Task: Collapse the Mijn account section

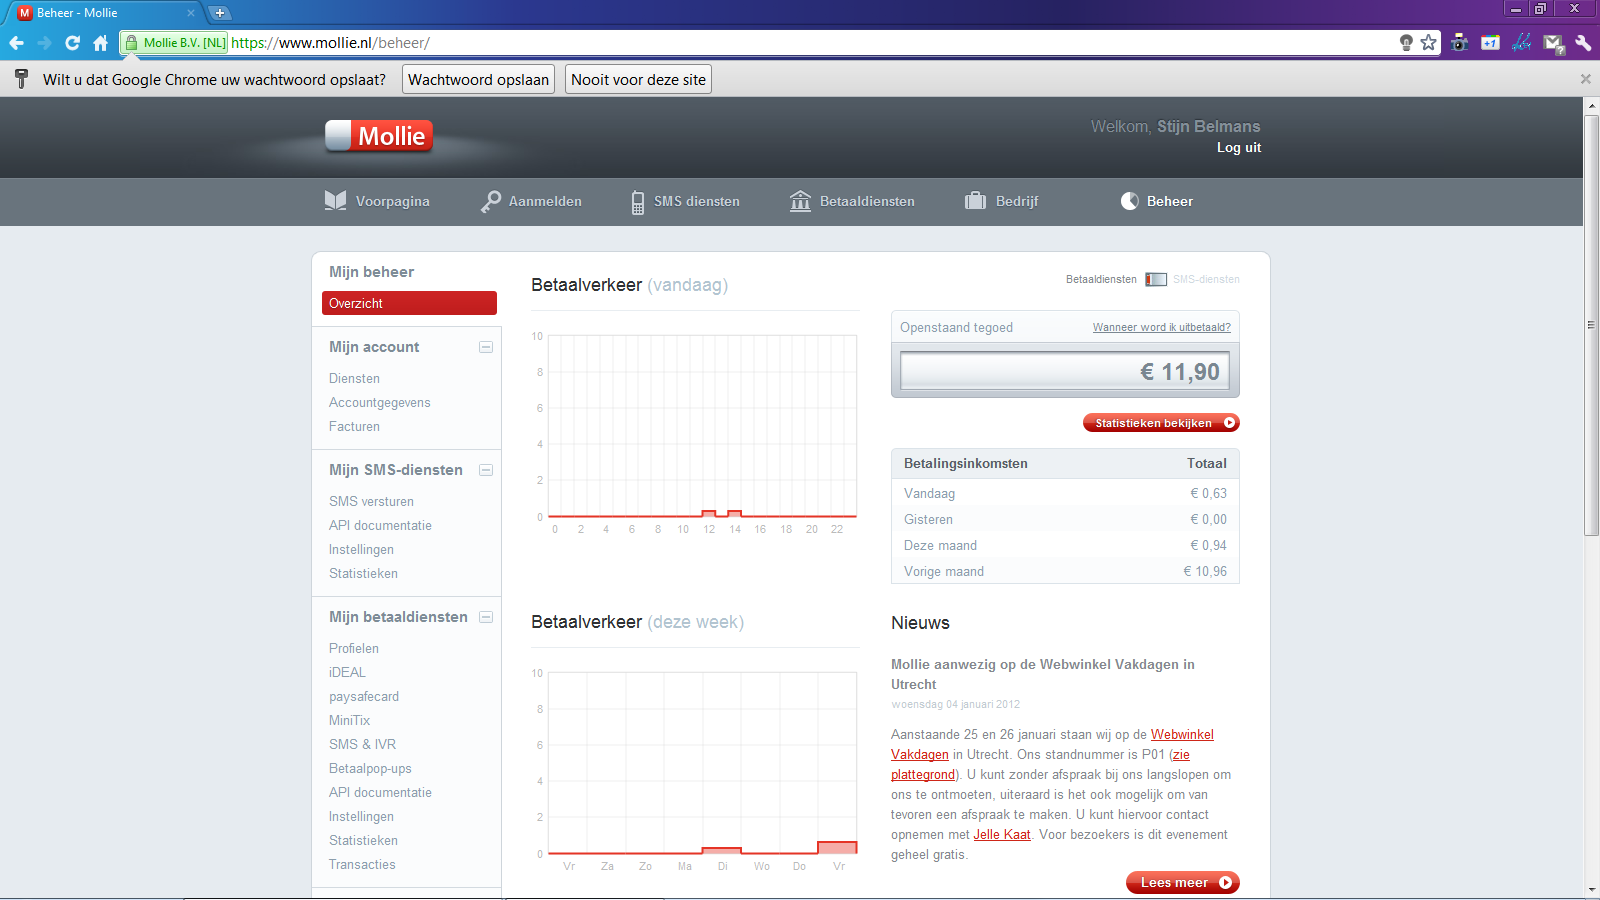Action: (x=486, y=347)
